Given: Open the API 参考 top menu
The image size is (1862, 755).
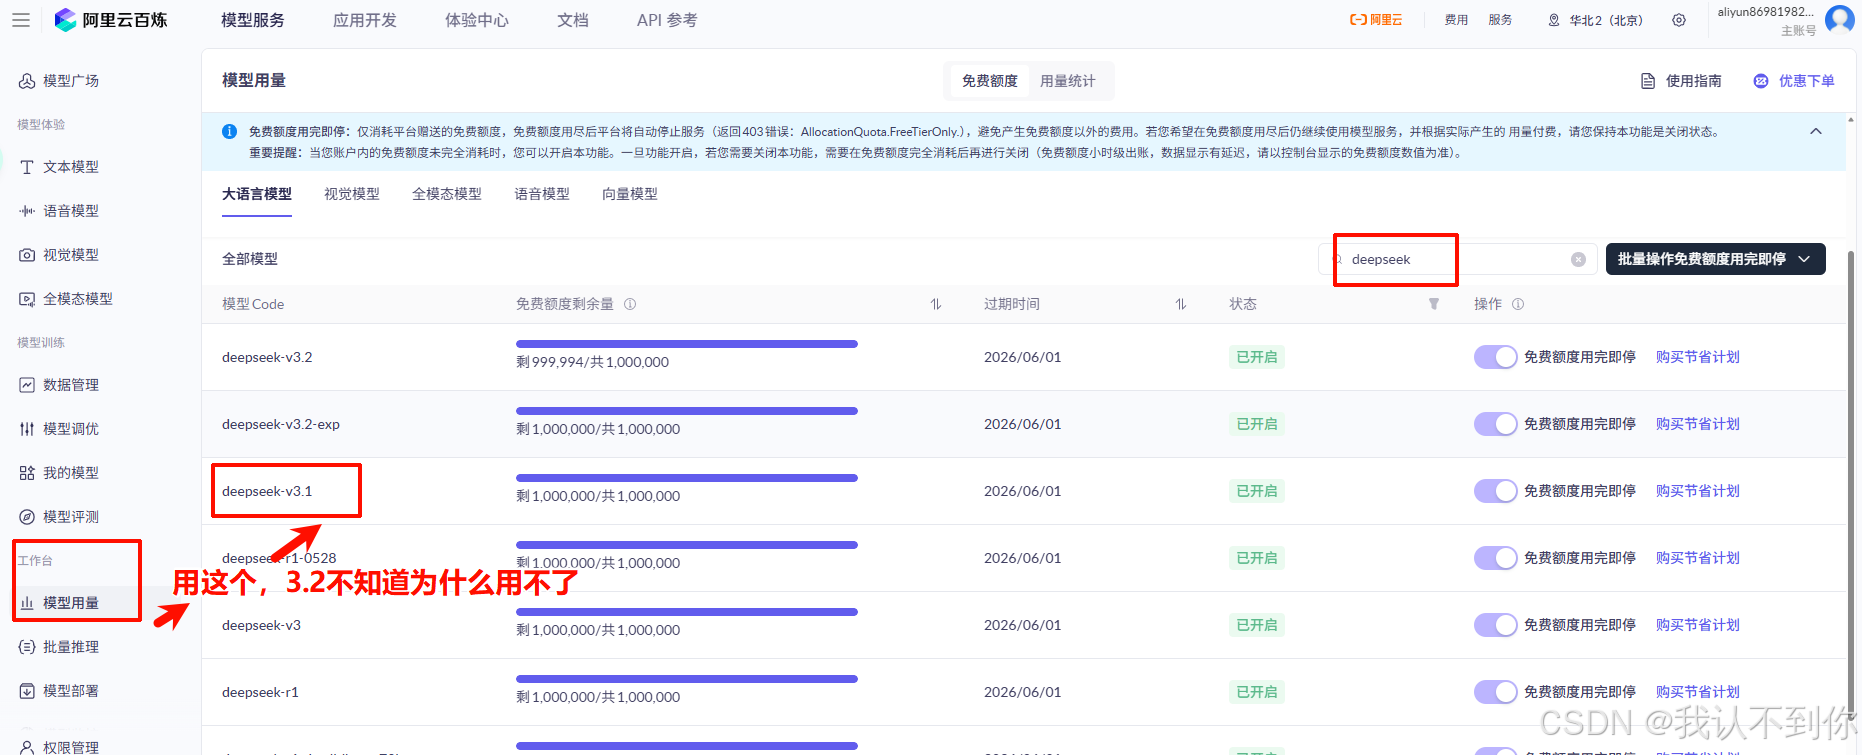Looking at the screenshot, I should [x=667, y=20].
